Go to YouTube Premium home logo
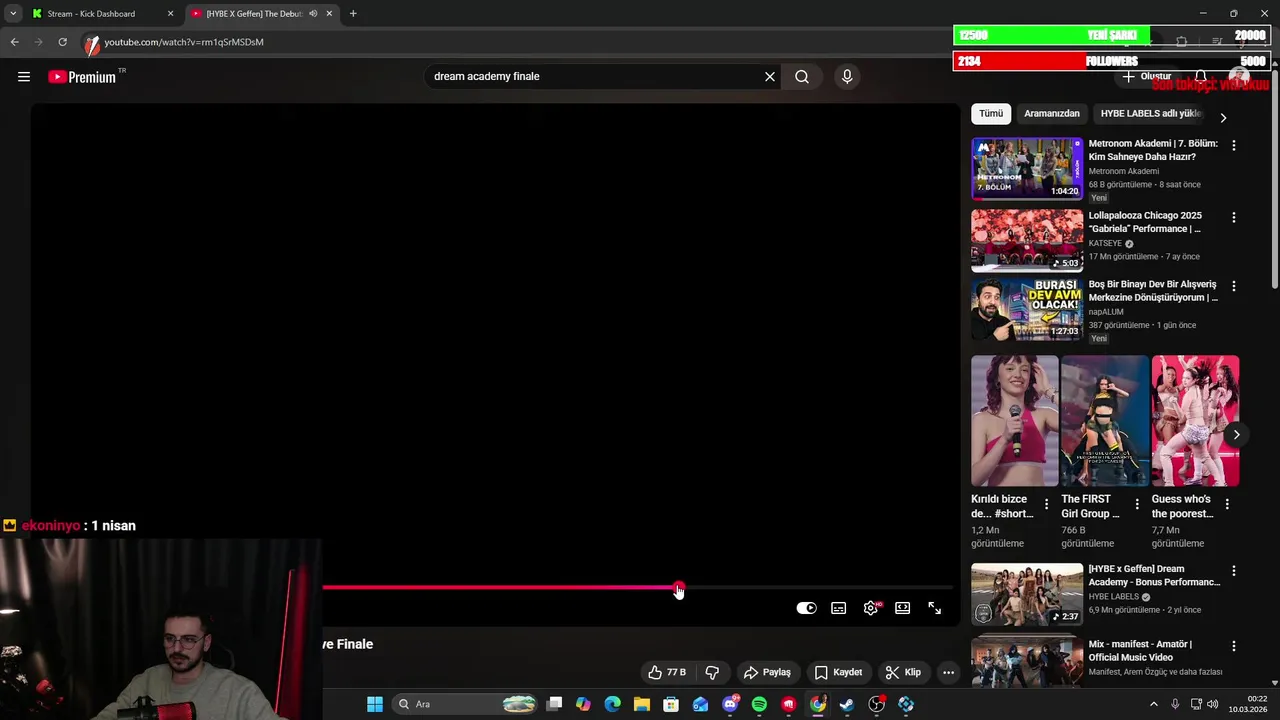This screenshot has height=720, width=1280. [82, 77]
